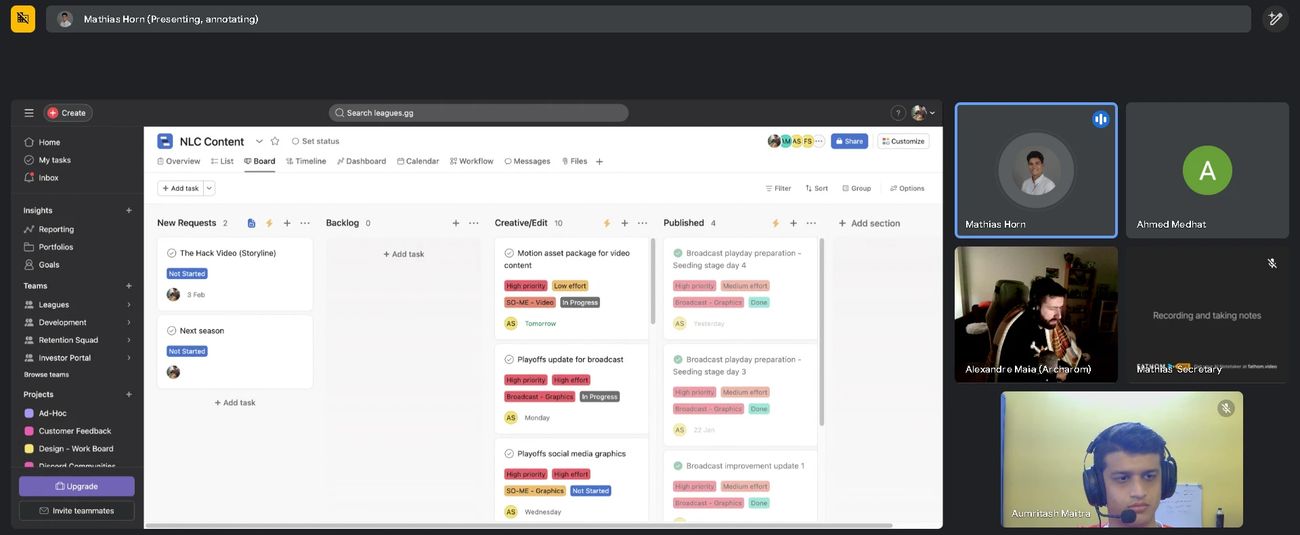
Task: Open more options for Backlog column
Action: [x=474, y=223]
